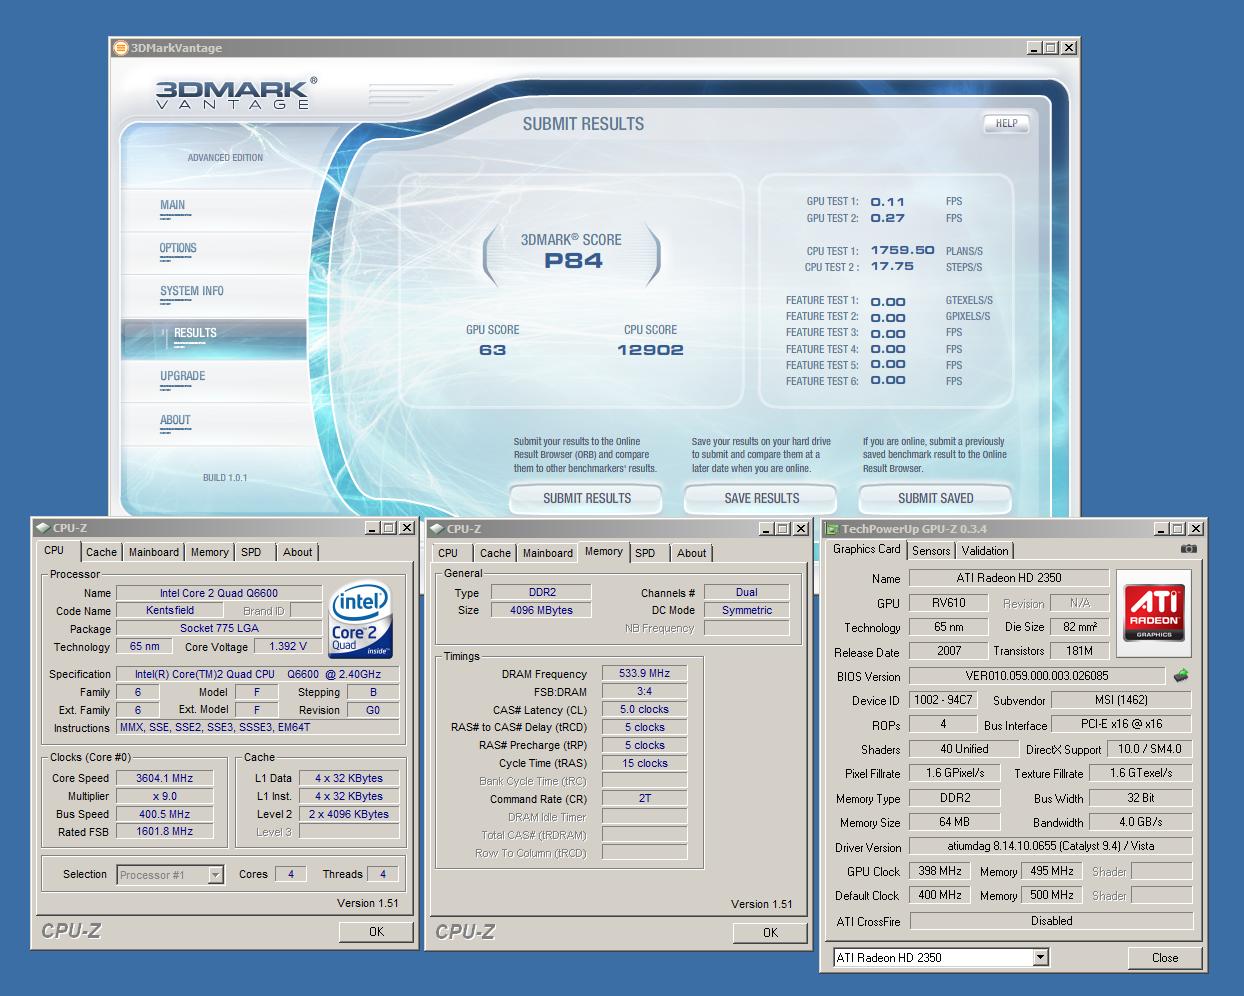Open OPTIONS in 3DMark Vantage sidebar

click(x=178, y=248)
